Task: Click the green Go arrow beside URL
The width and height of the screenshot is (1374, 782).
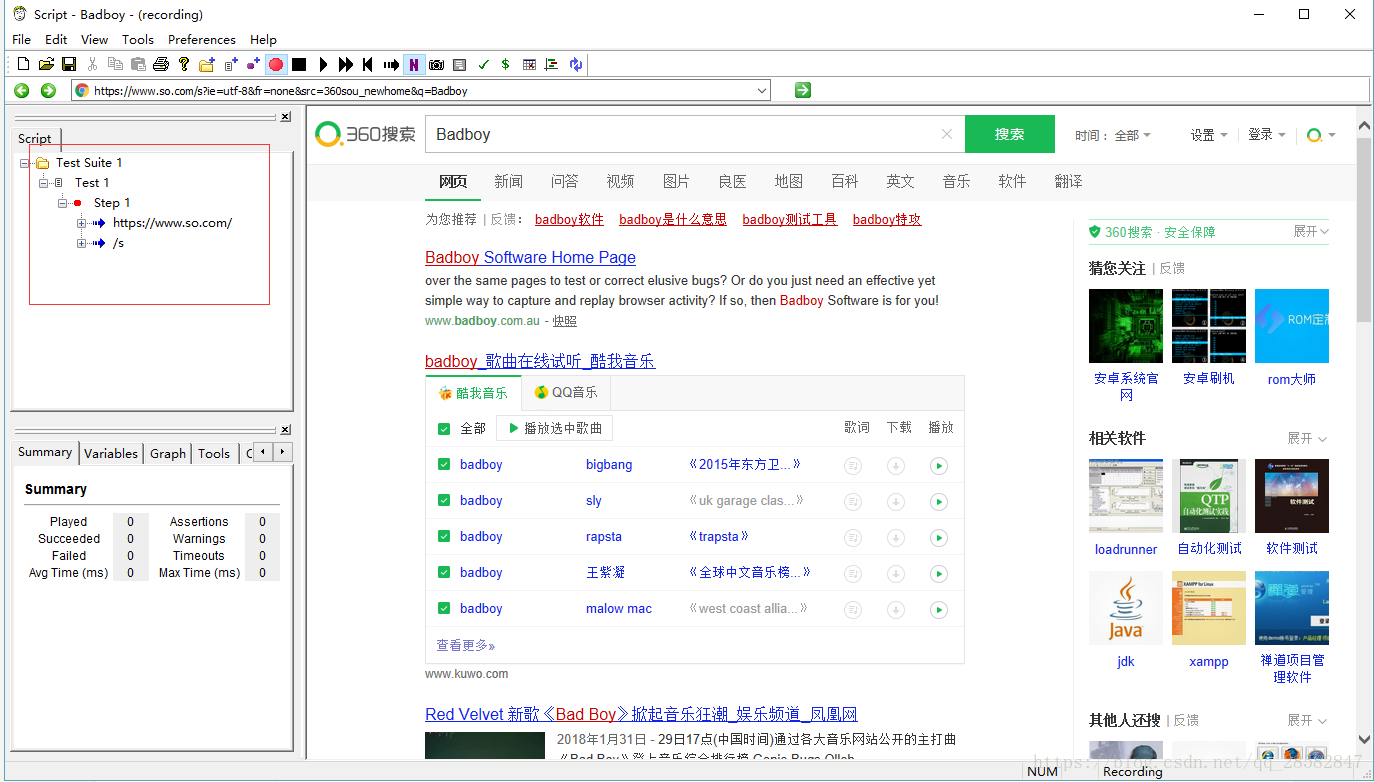Action: pos(802,90)
